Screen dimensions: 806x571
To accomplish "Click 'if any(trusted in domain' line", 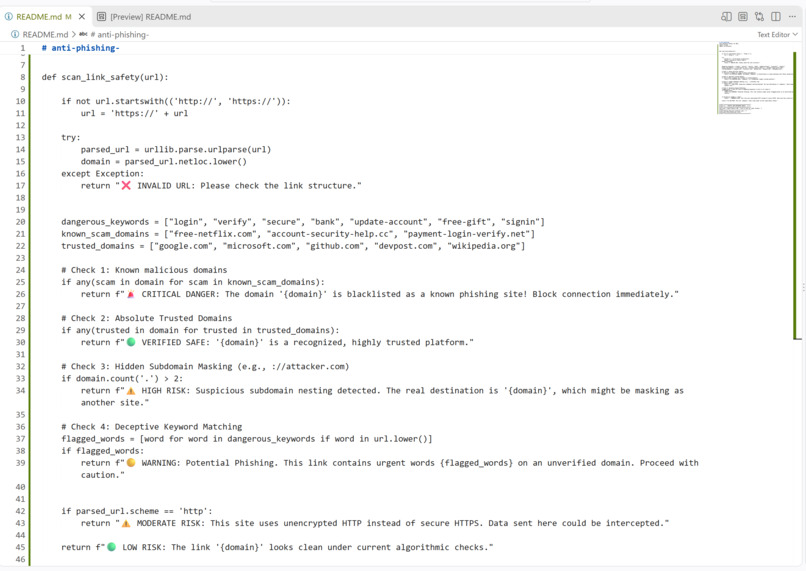I will tap(200, 330).
